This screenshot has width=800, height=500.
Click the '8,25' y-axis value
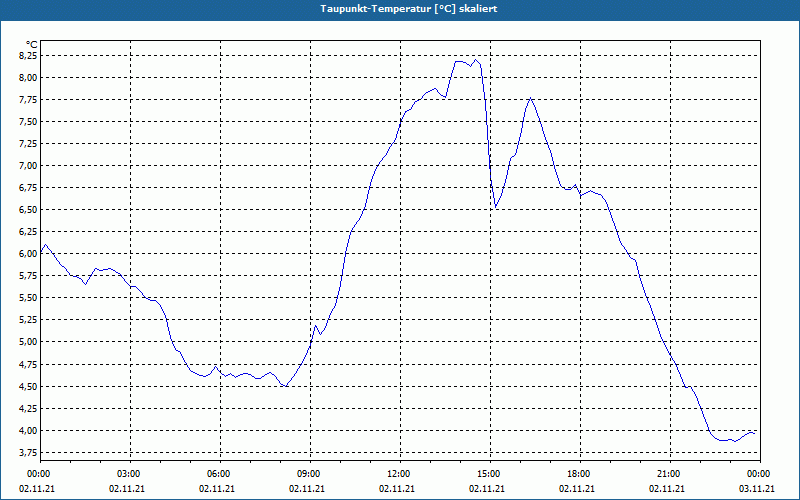(29, 56)
